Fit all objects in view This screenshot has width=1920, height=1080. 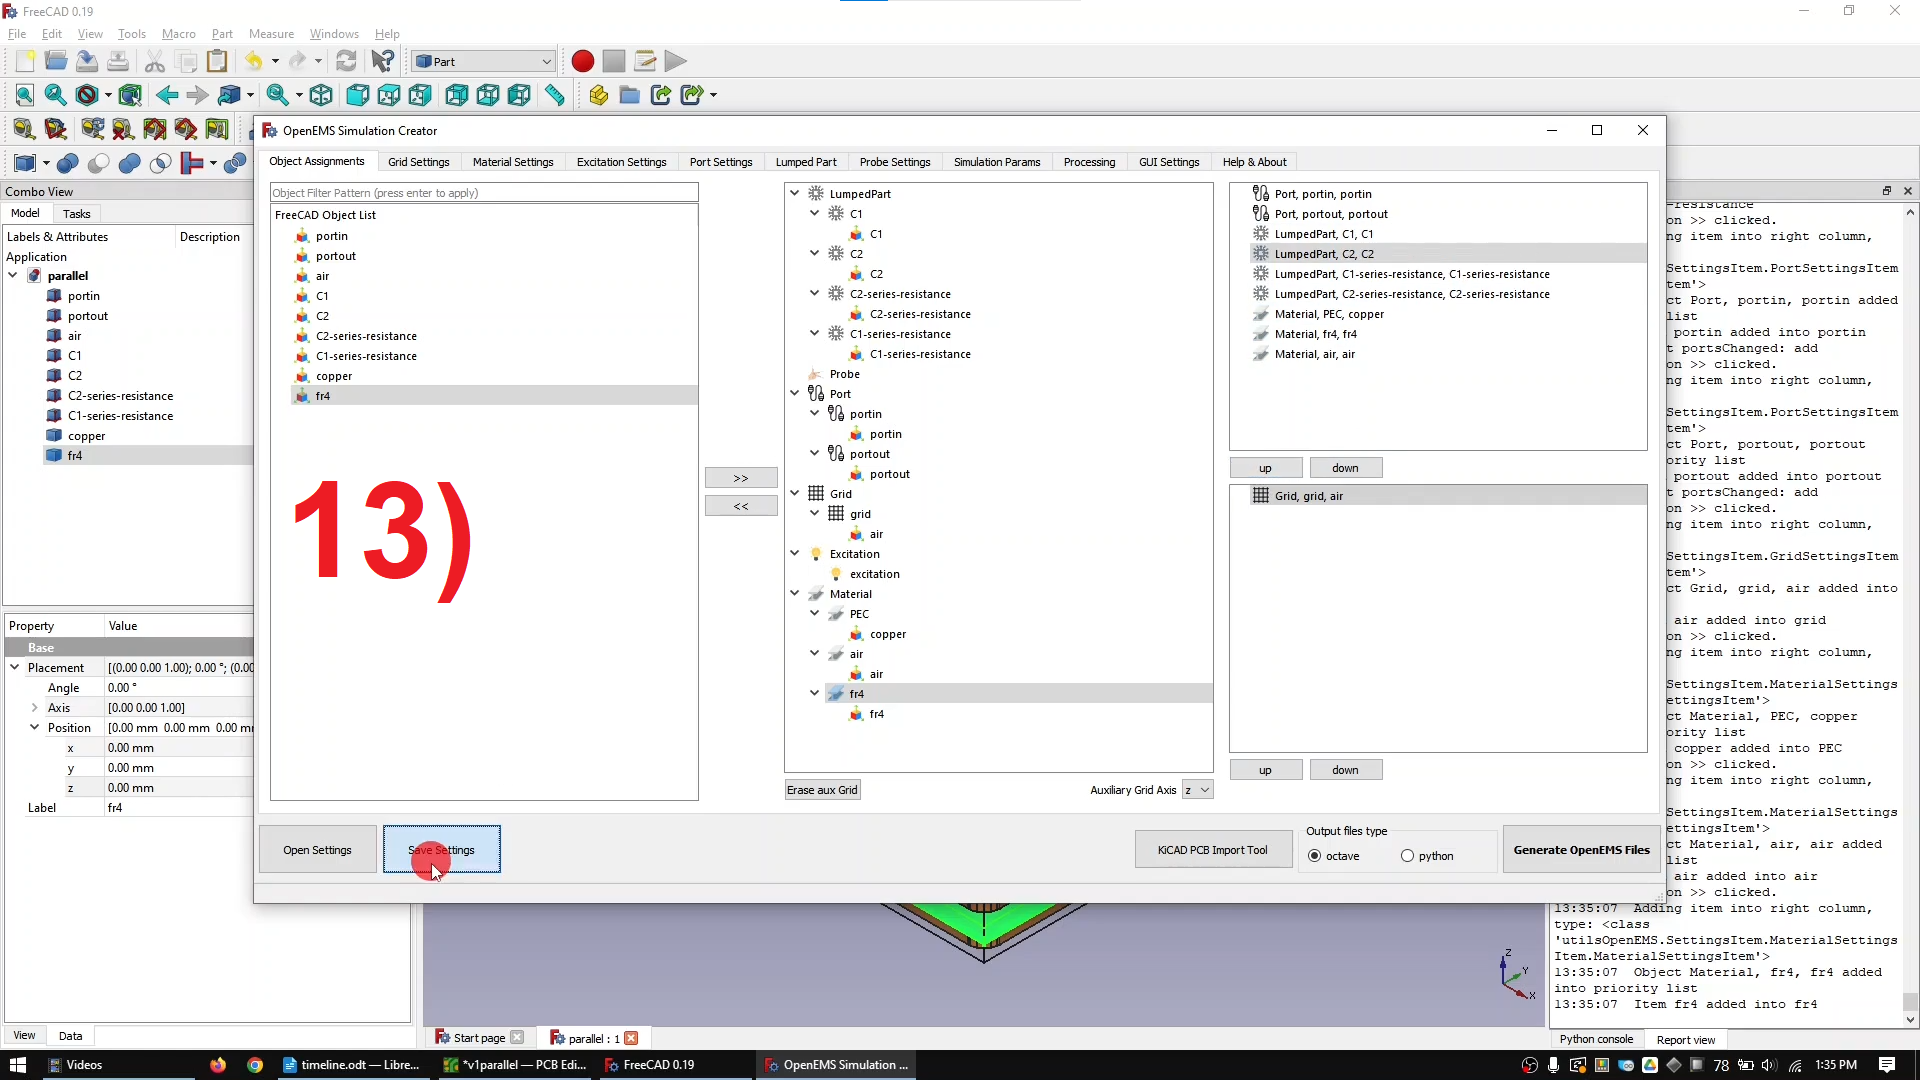point(24,95)
